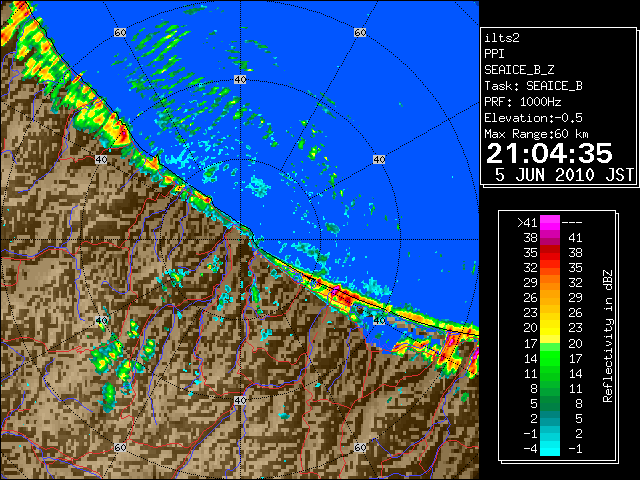Image resolution: width=640 pixels, height=480 pixels.
Task: Click the '>41' legend label
Action: (x=527, y=222)
